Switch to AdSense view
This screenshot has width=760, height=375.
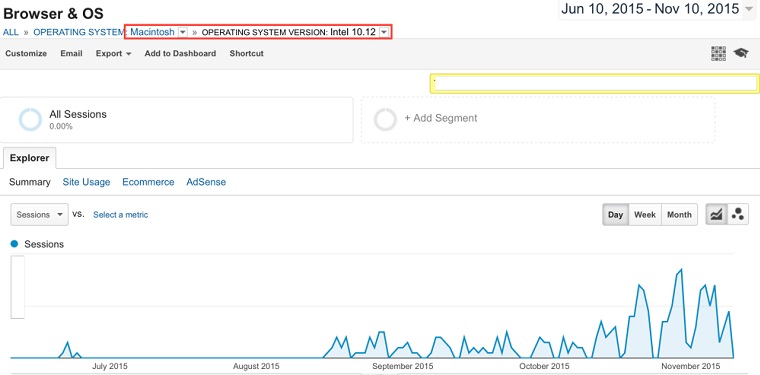206,182
